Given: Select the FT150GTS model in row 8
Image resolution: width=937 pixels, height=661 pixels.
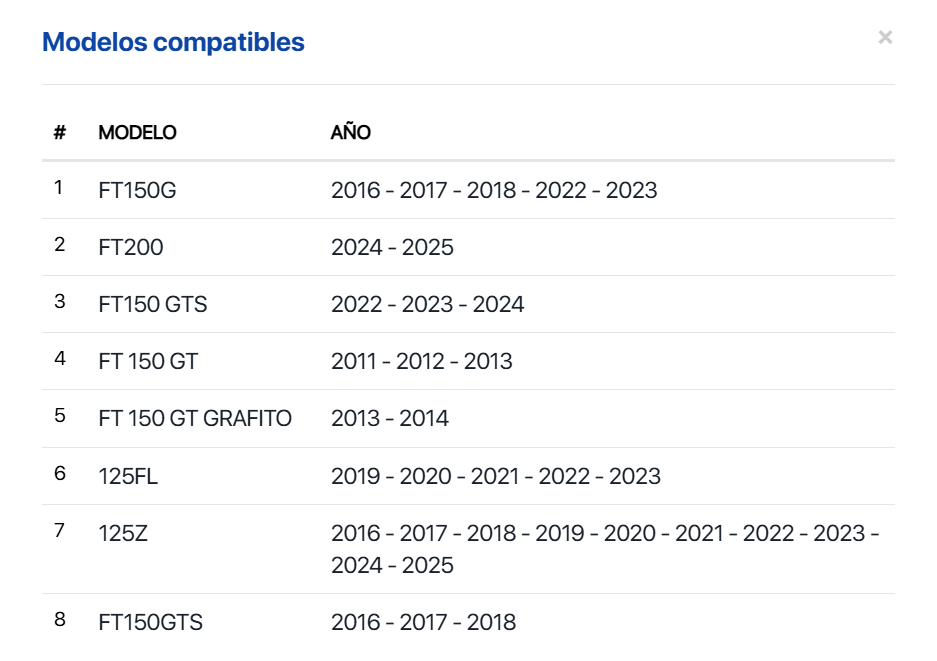Looking at the screenshot, I should pos(150,622).
